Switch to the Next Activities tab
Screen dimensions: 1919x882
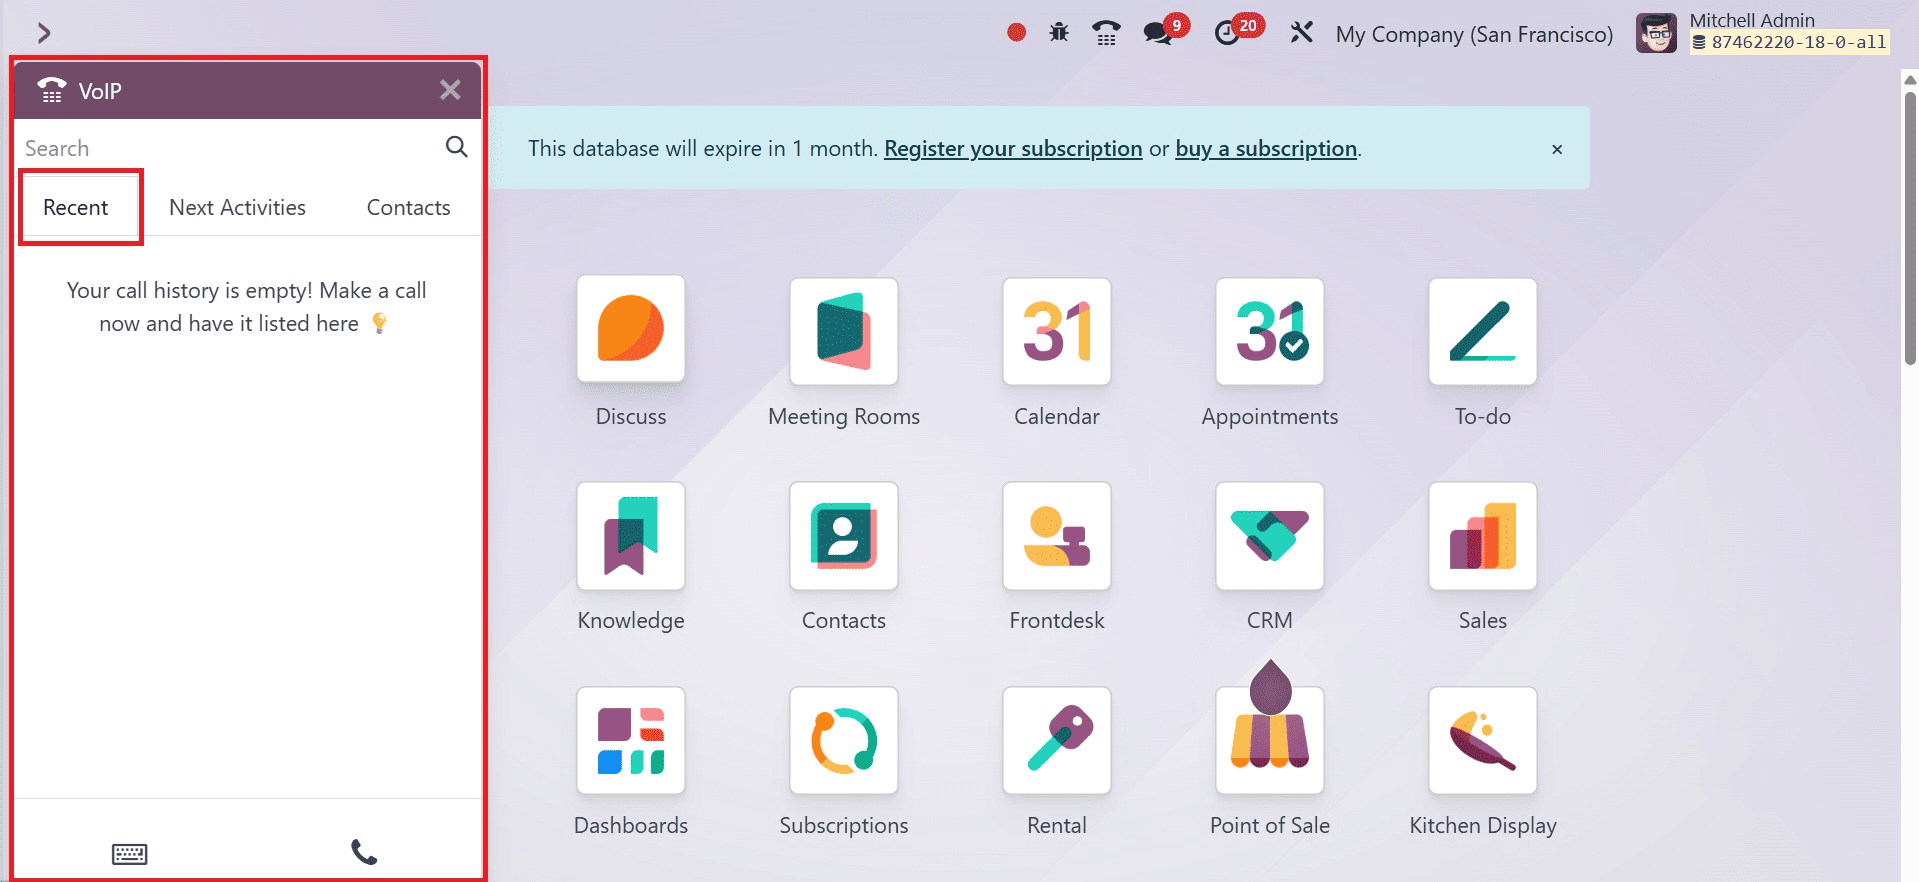tap(237, 208)
